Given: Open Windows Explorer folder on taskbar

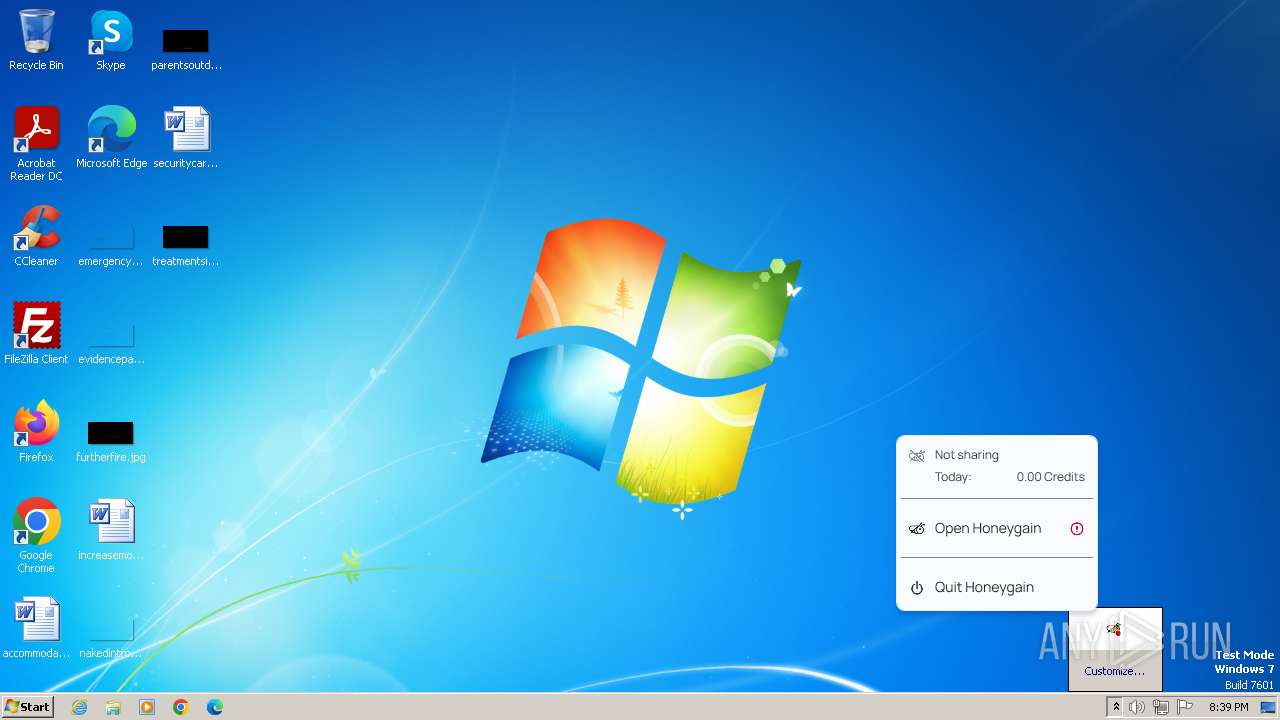Looking at the screenshot, I should click(113, 707).
